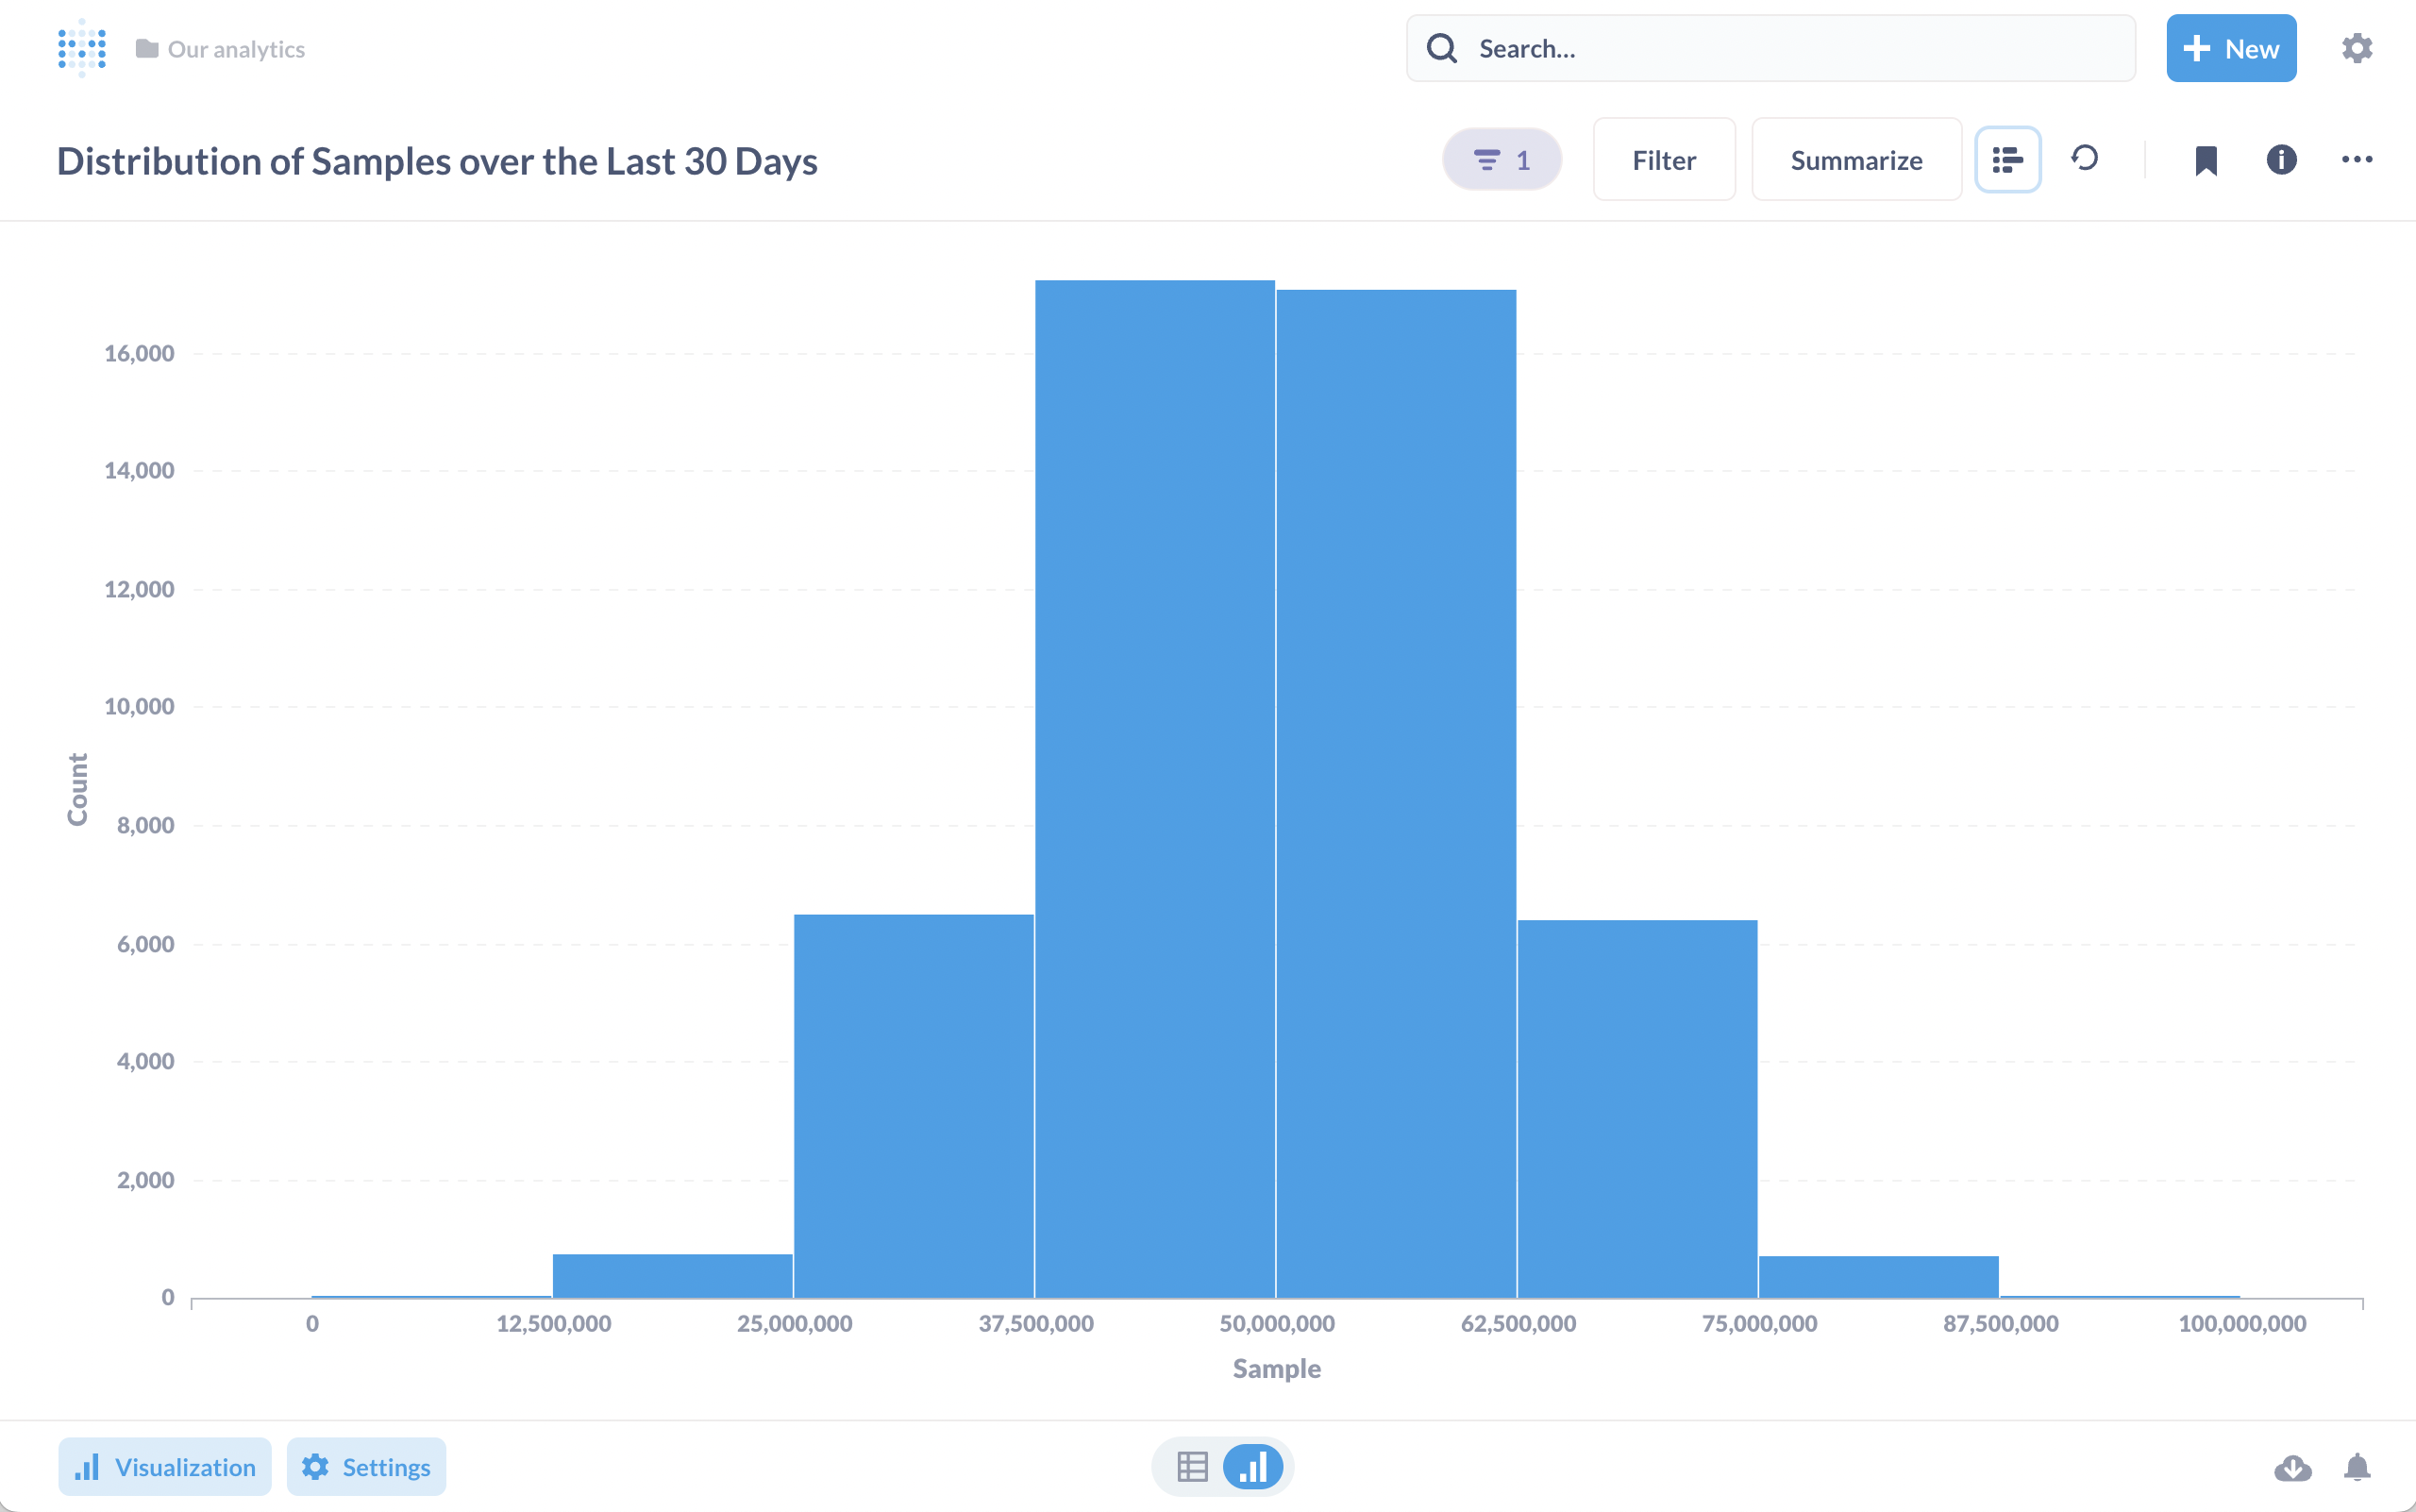Click the Metabase logo home icon
This screenshot has height=1512, width=2416.
click(x=82, y=48)
